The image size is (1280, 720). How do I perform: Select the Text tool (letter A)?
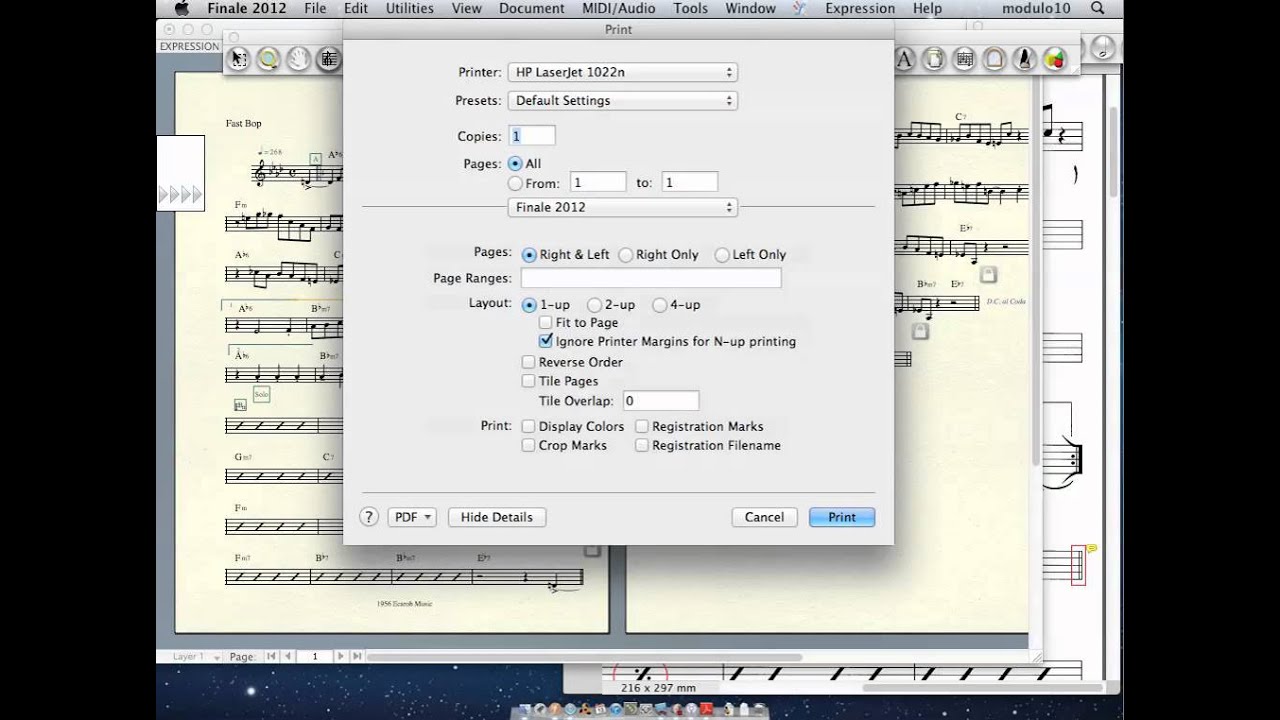[904, 59]
